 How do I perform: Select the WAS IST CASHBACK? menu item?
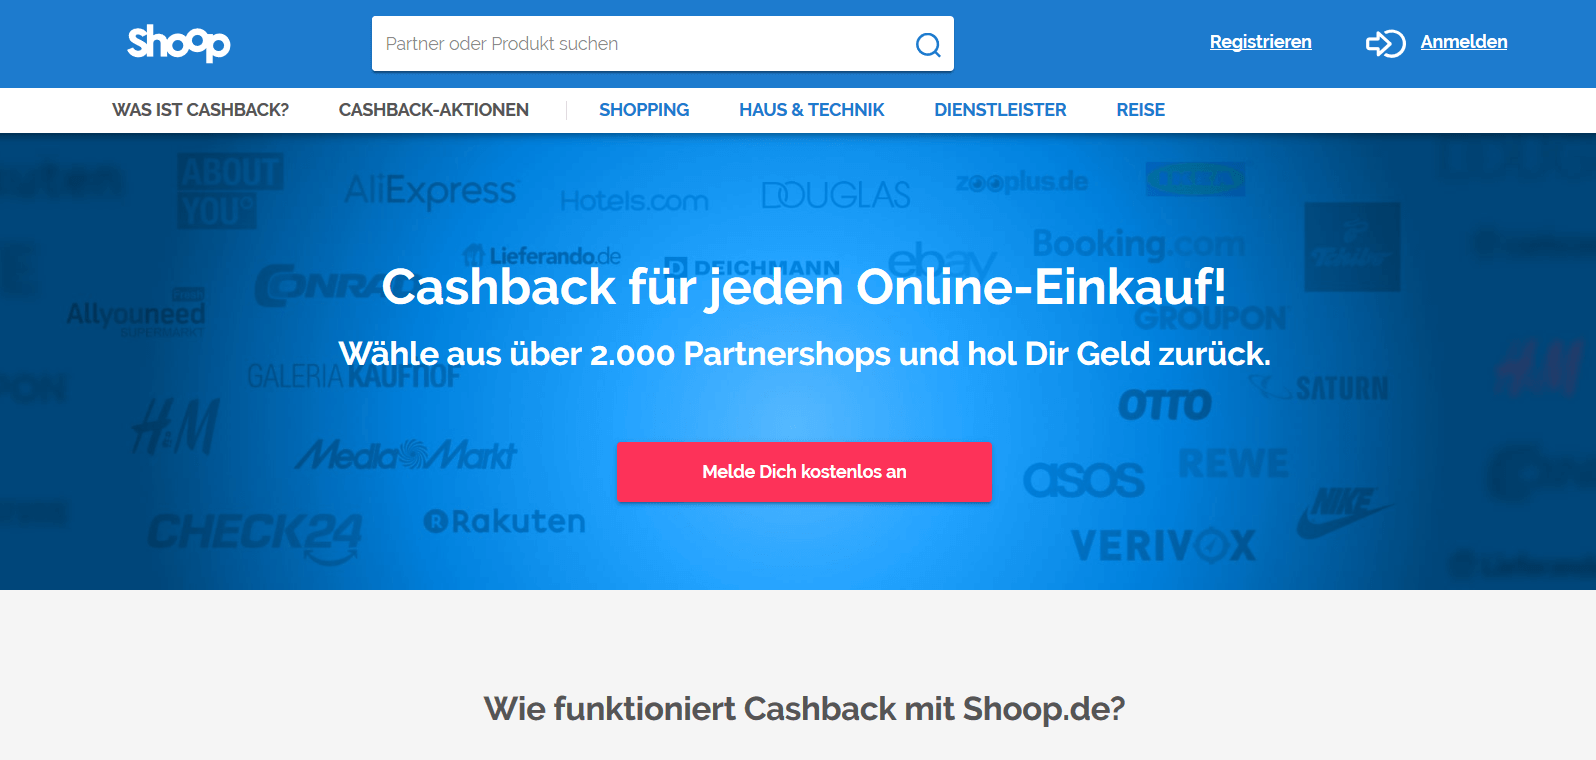[200, 110]
